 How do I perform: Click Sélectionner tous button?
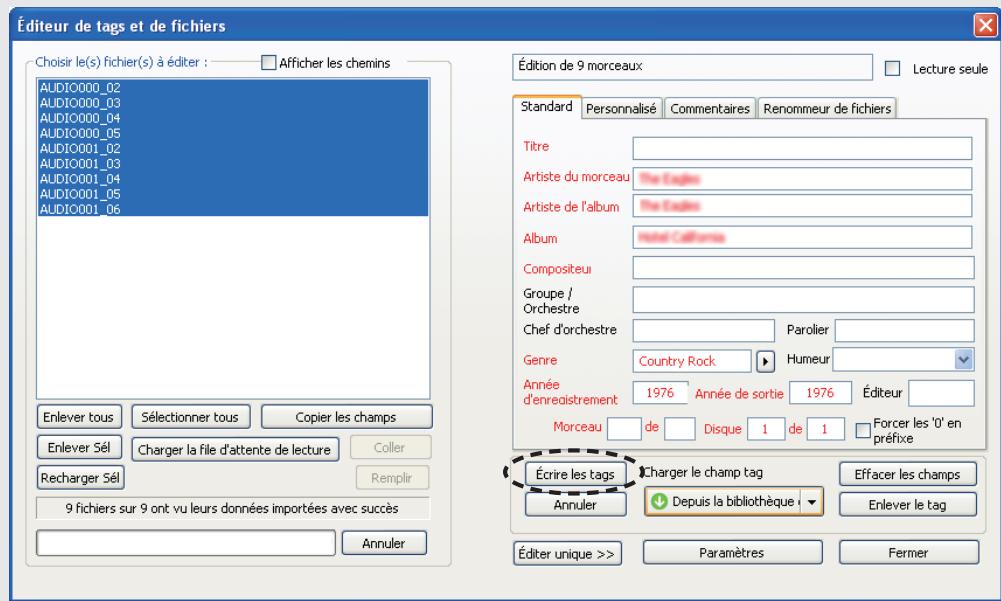190,417
